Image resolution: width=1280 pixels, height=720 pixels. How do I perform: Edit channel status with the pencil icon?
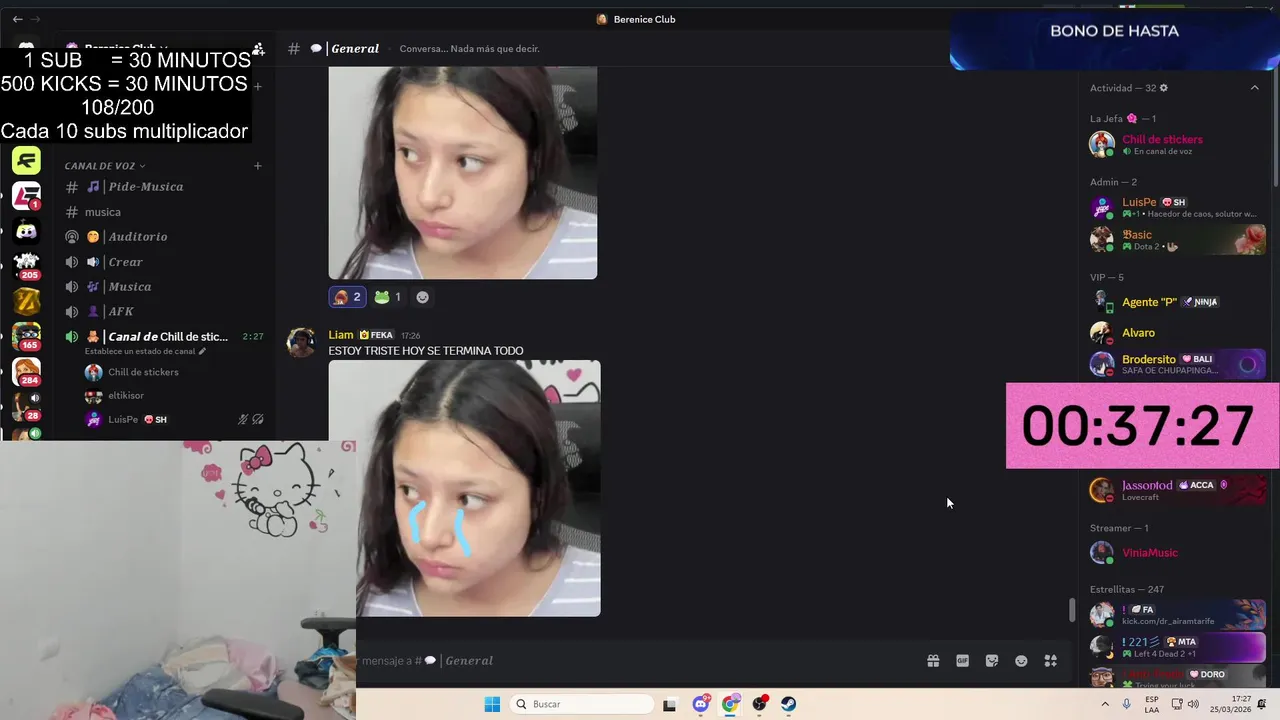202,351
